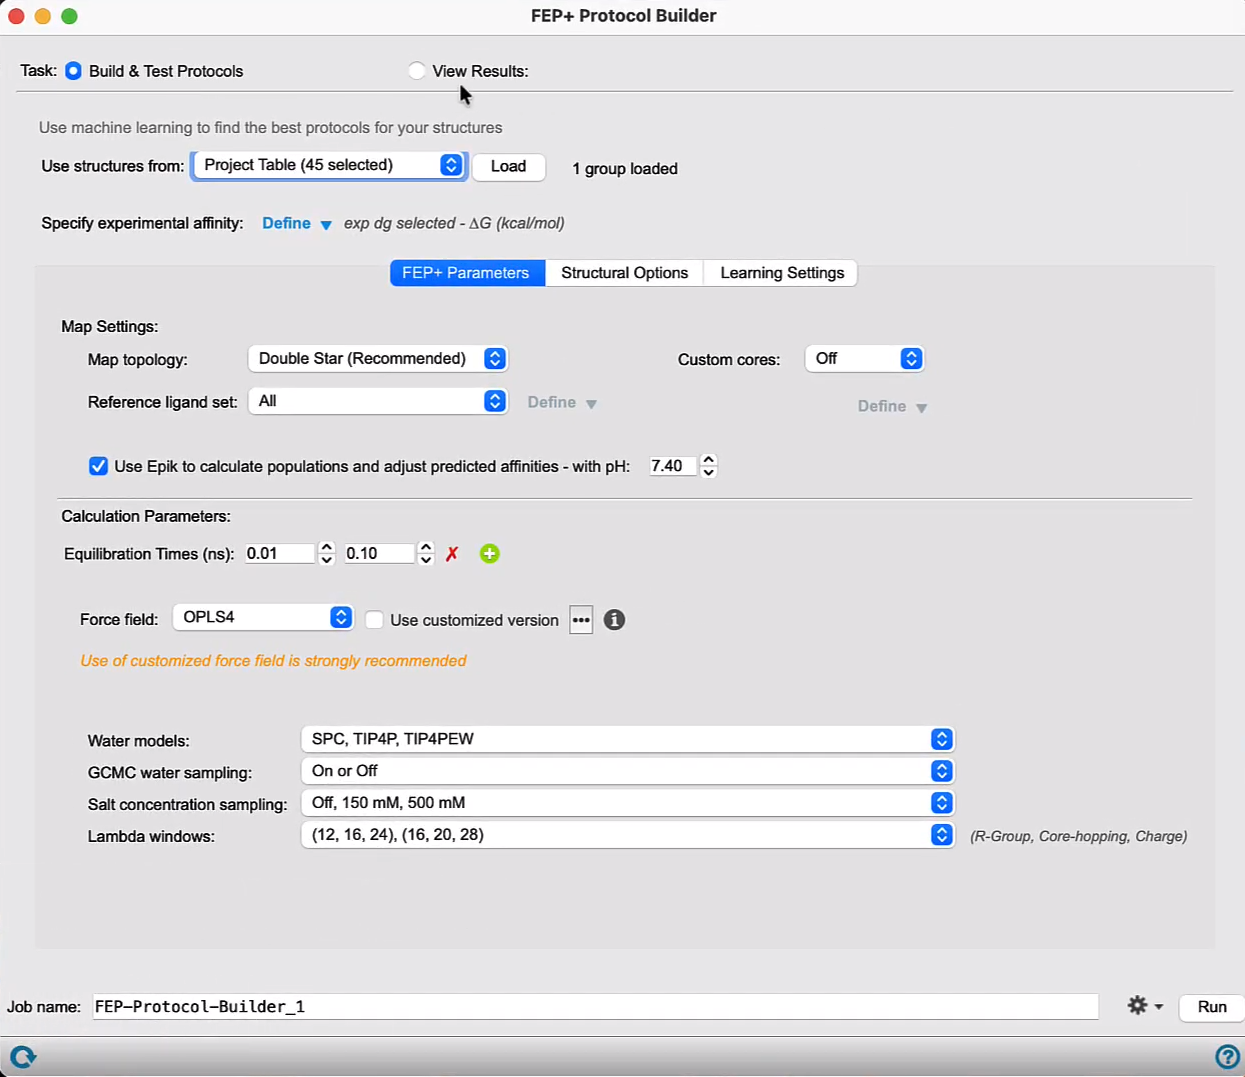Adjust 0.01 equilibration time stepper
The width and height of the screenshot is (1245, 1077).
click(326, 554)
